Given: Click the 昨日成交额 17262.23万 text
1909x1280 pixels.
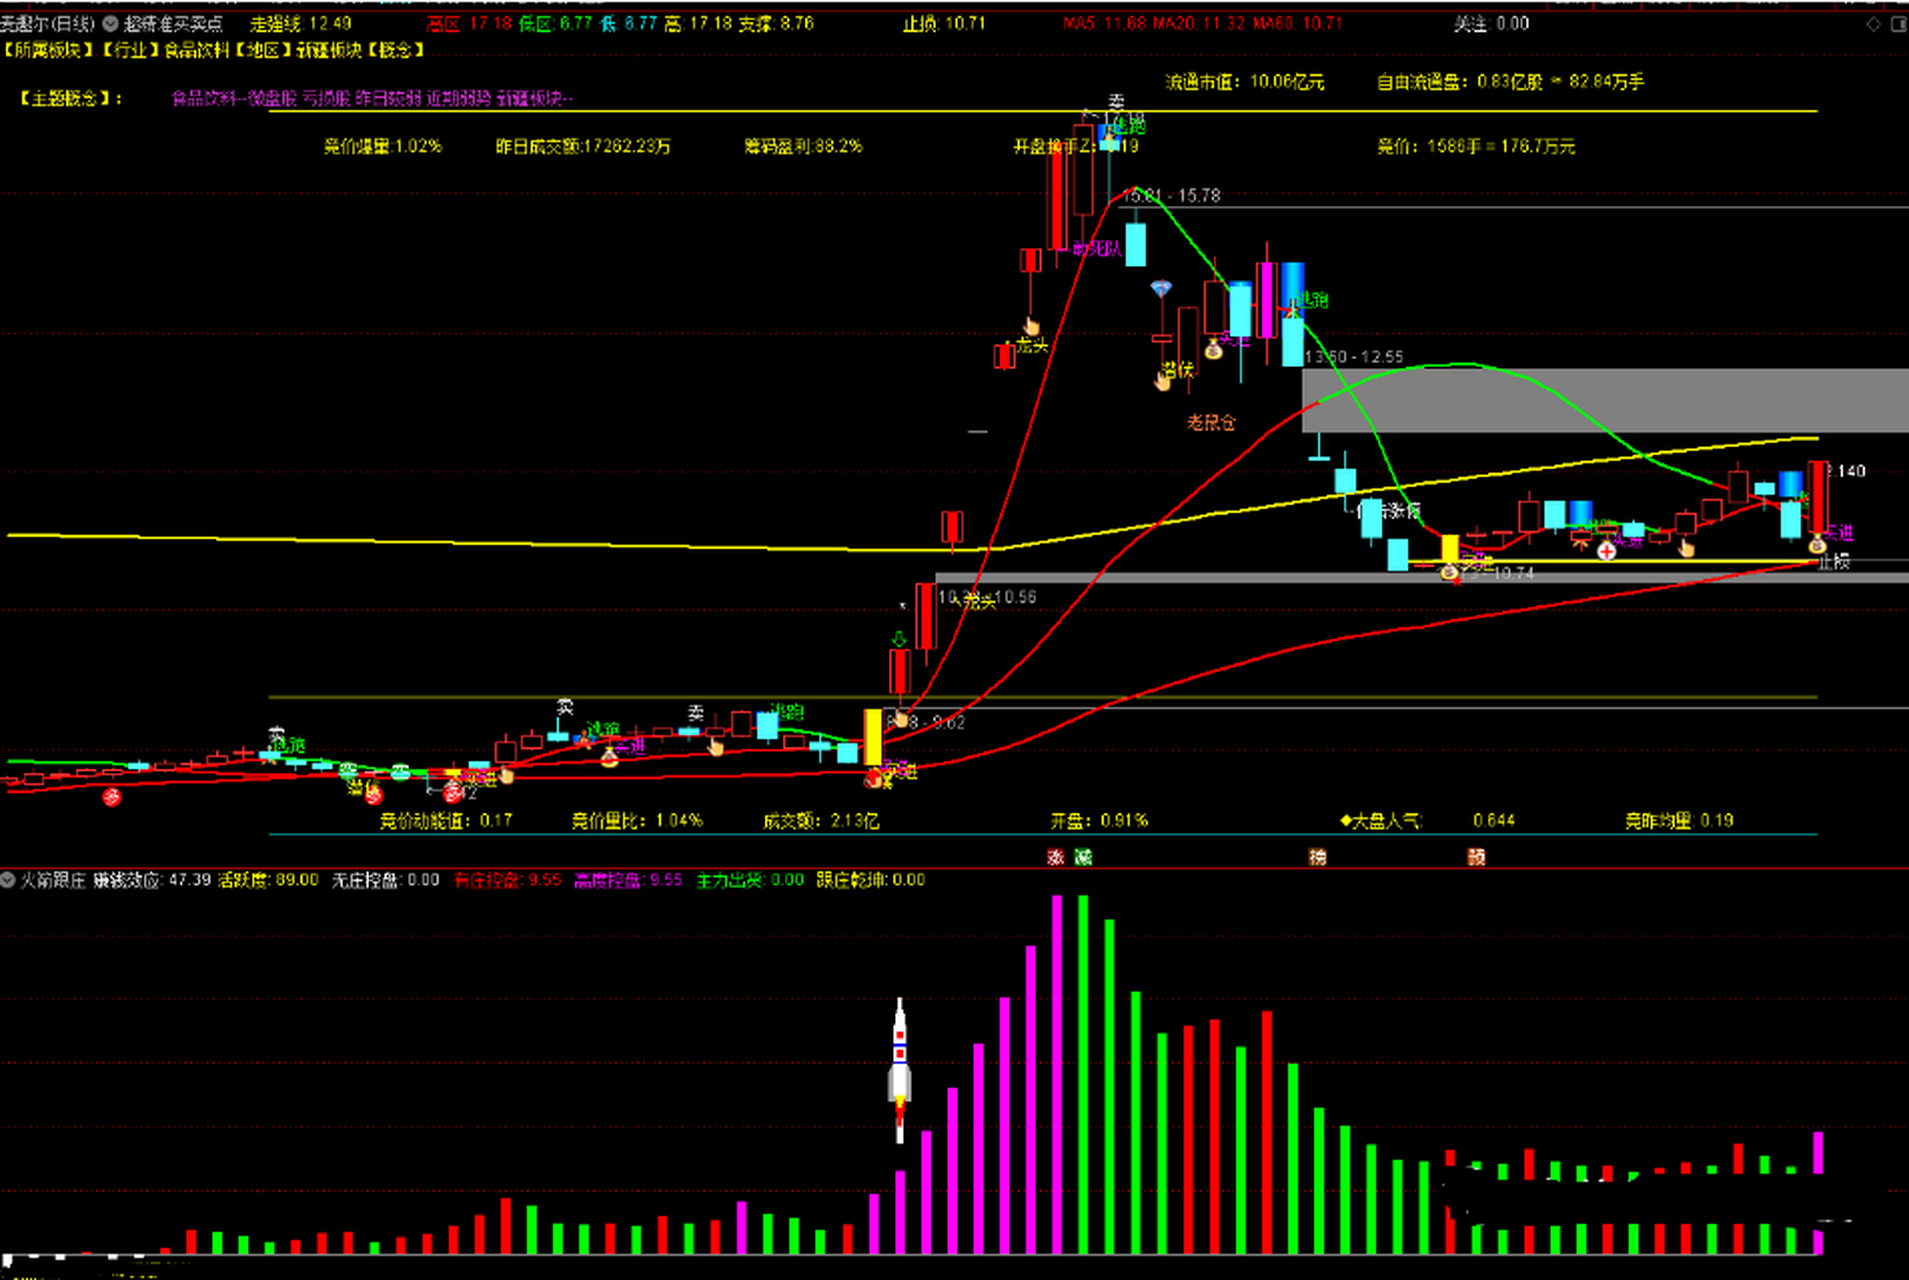Looking at the screenshot, I should (583, 146).
